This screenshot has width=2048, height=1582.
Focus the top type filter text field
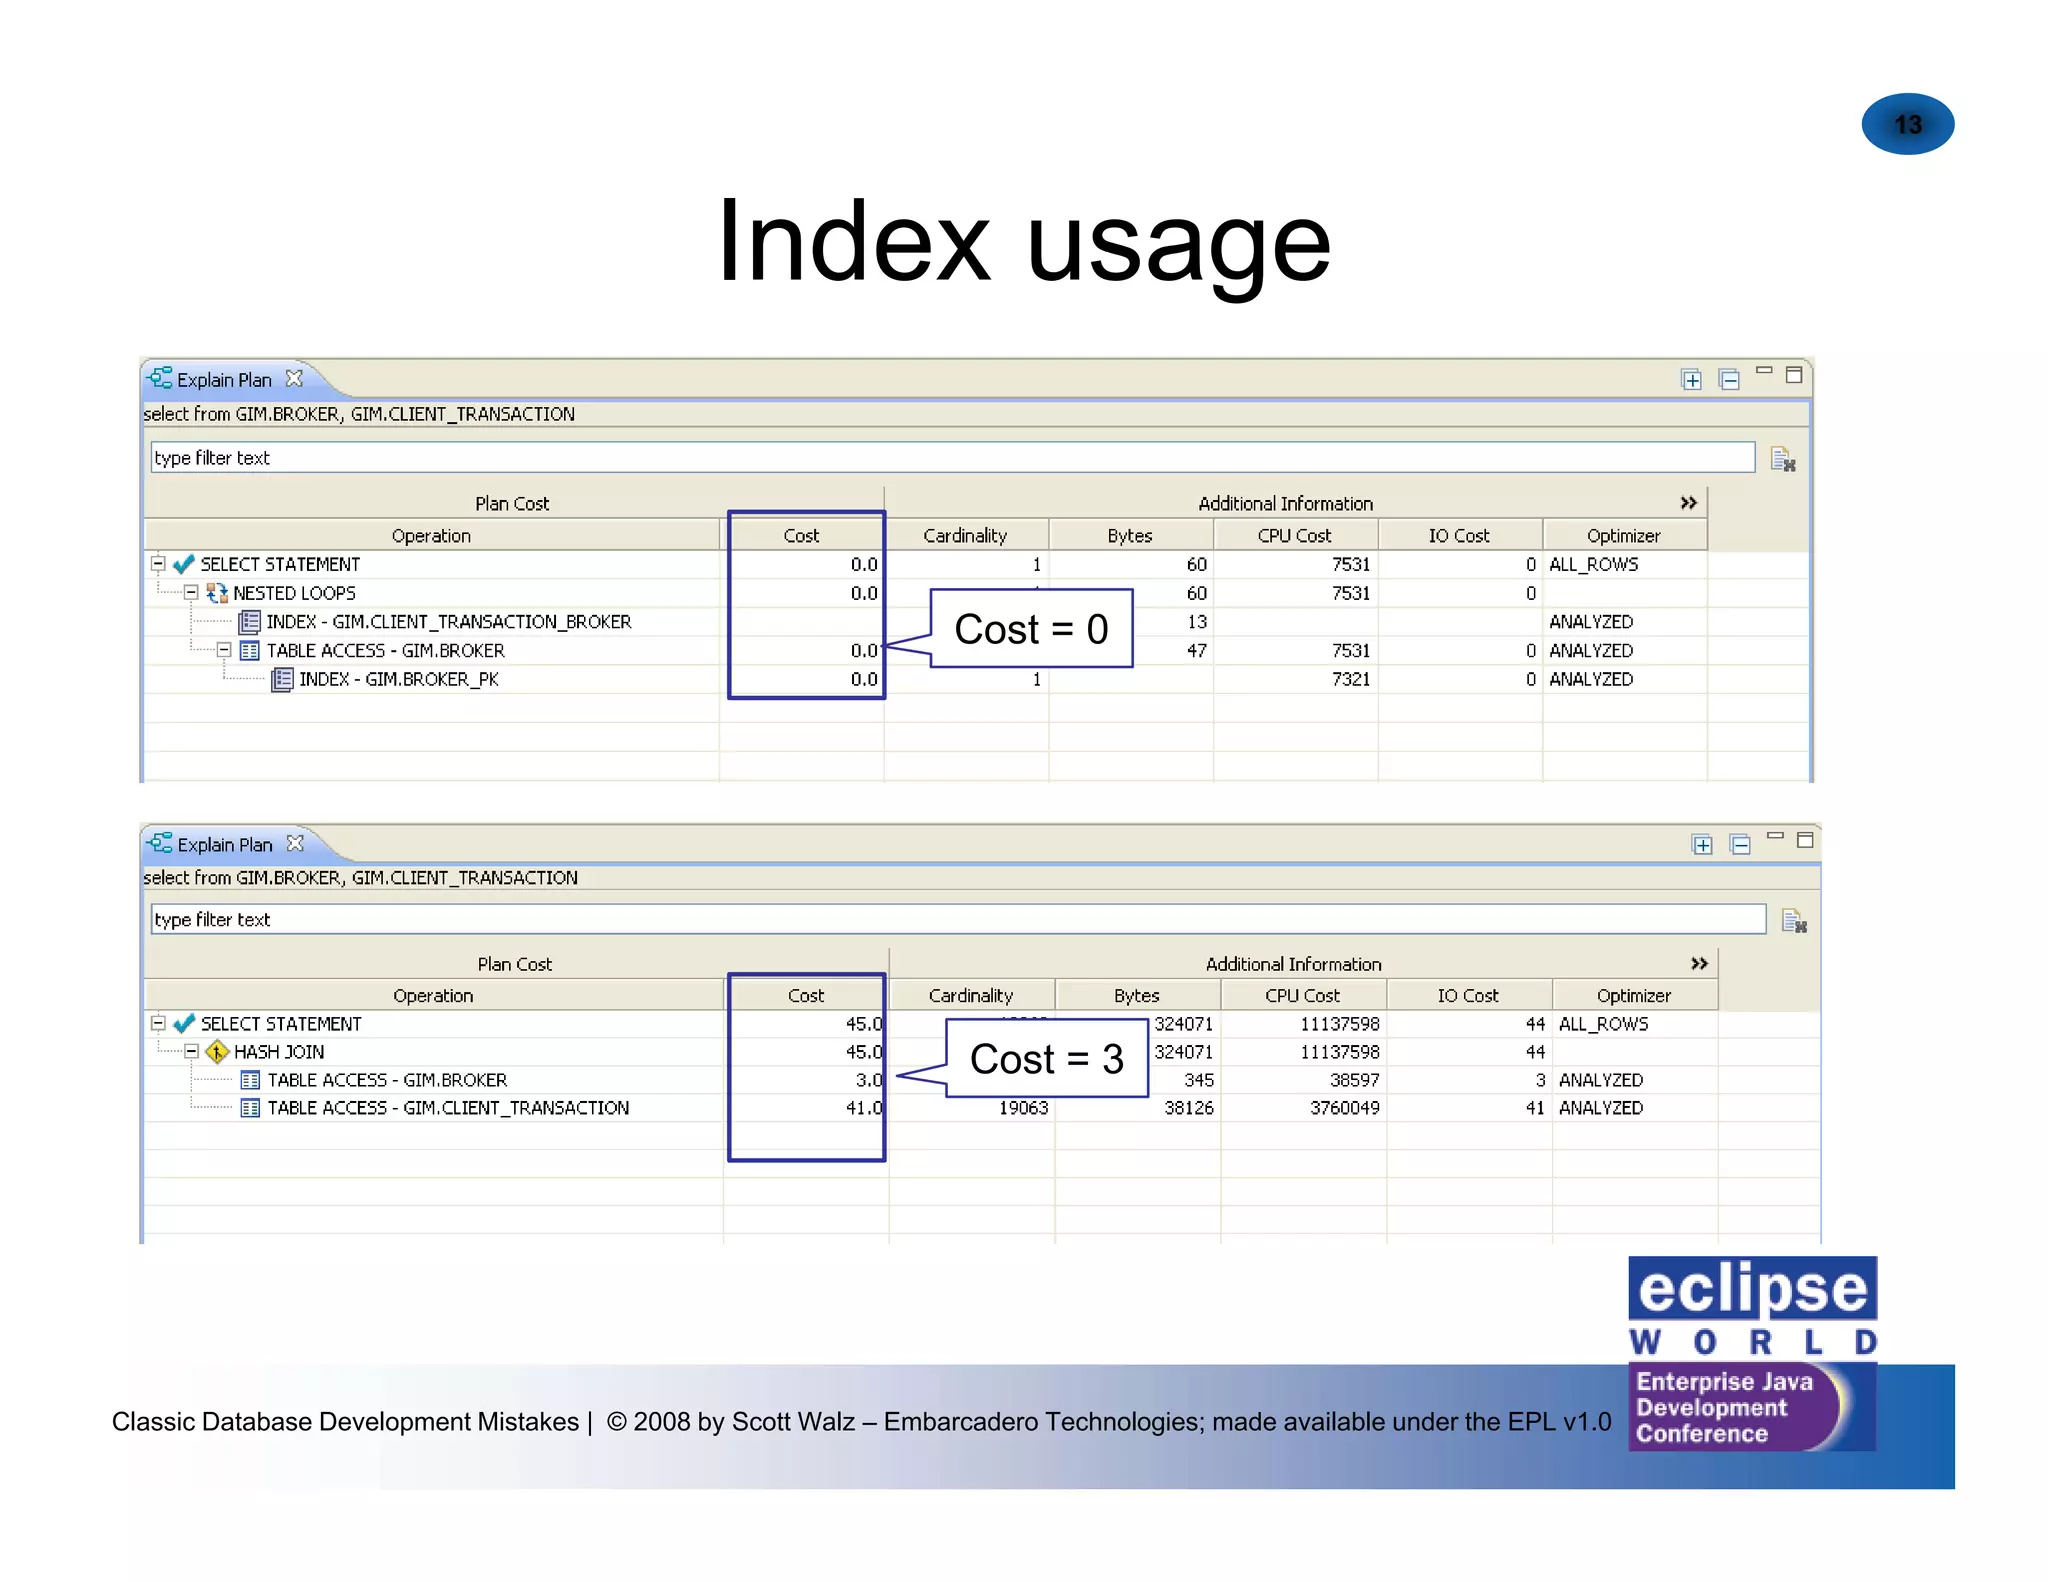952,458
